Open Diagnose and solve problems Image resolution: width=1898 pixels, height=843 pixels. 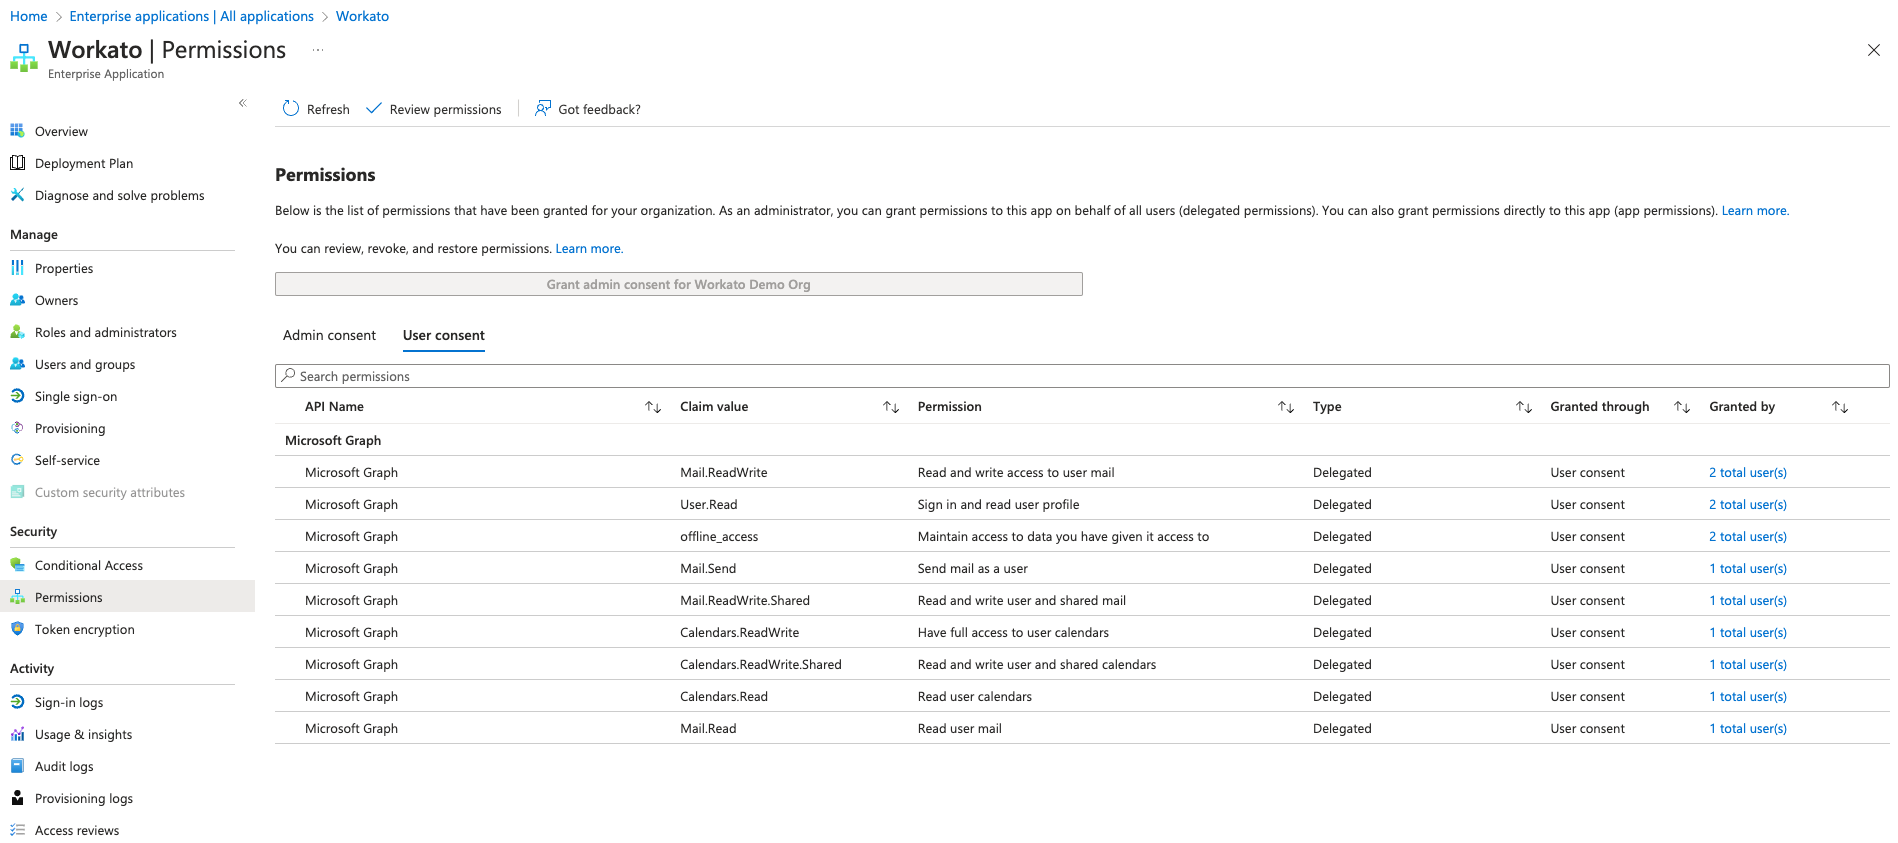click(119, 195)
